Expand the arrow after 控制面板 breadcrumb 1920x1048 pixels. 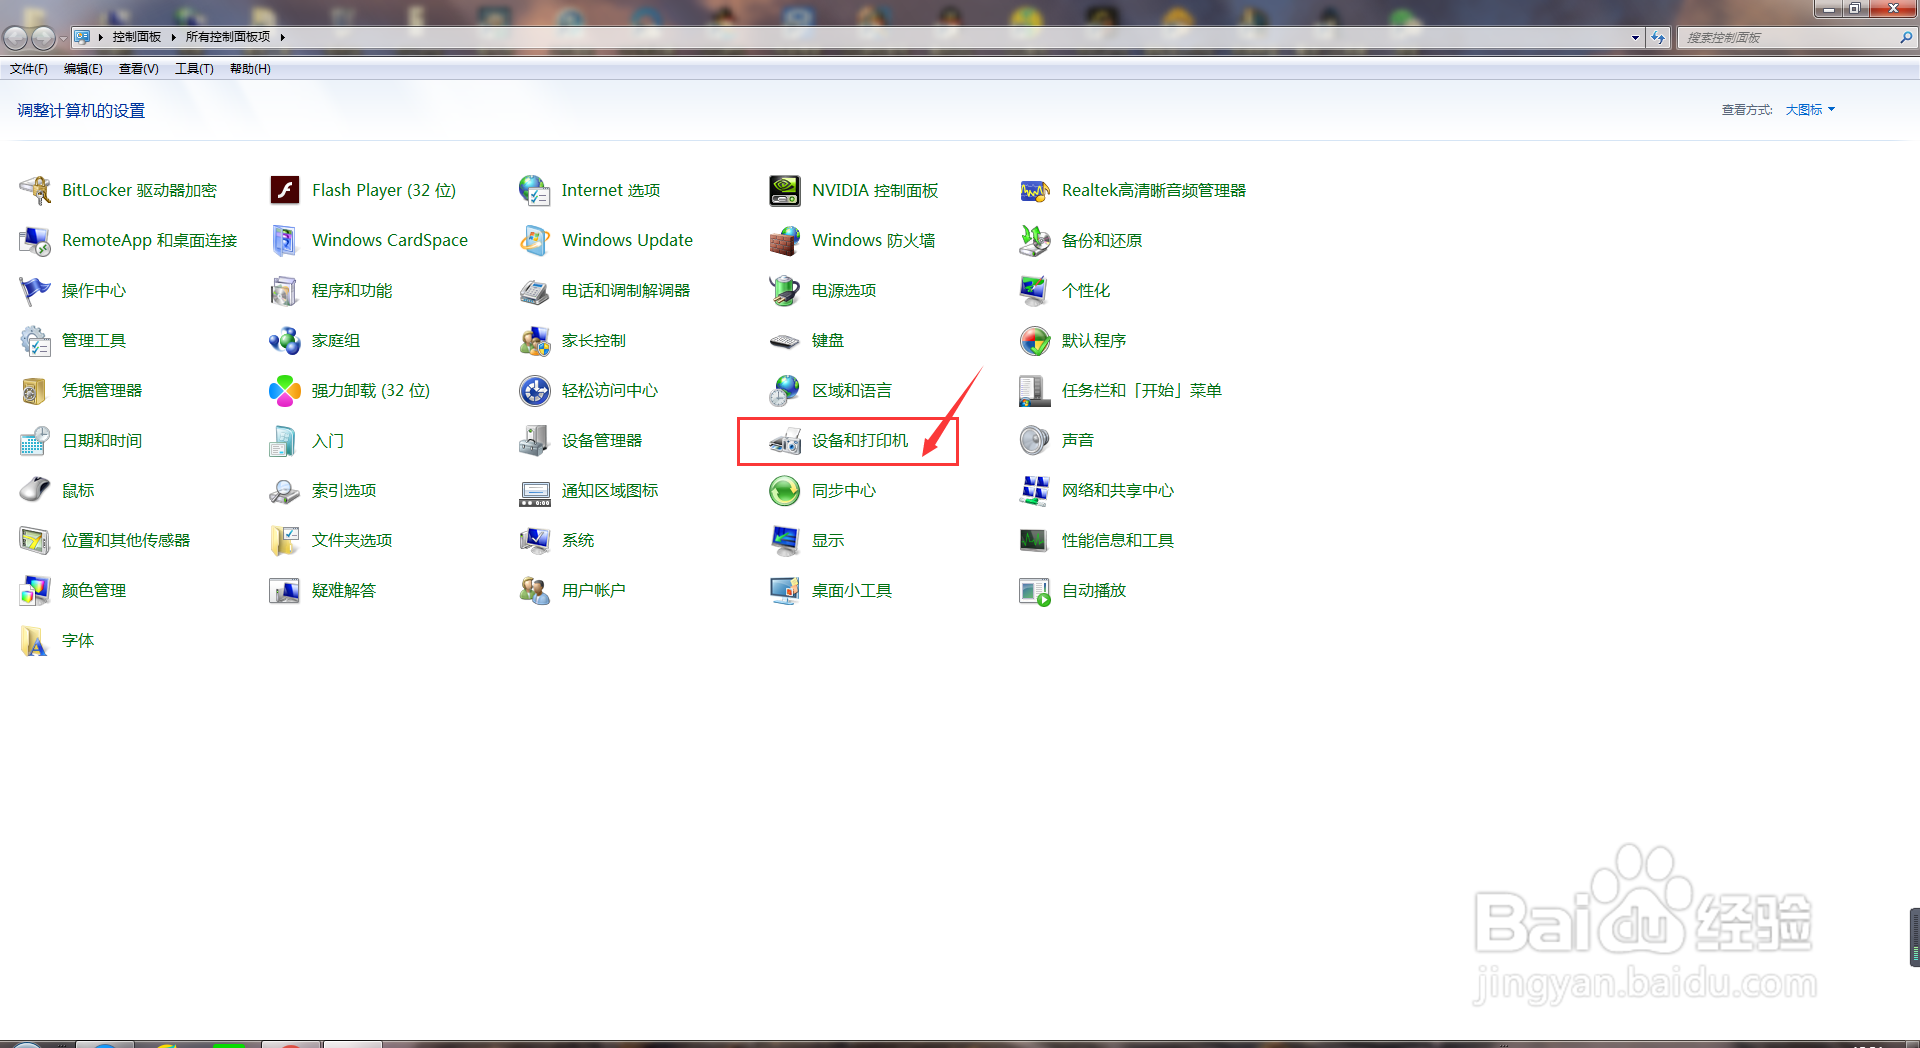173,37
